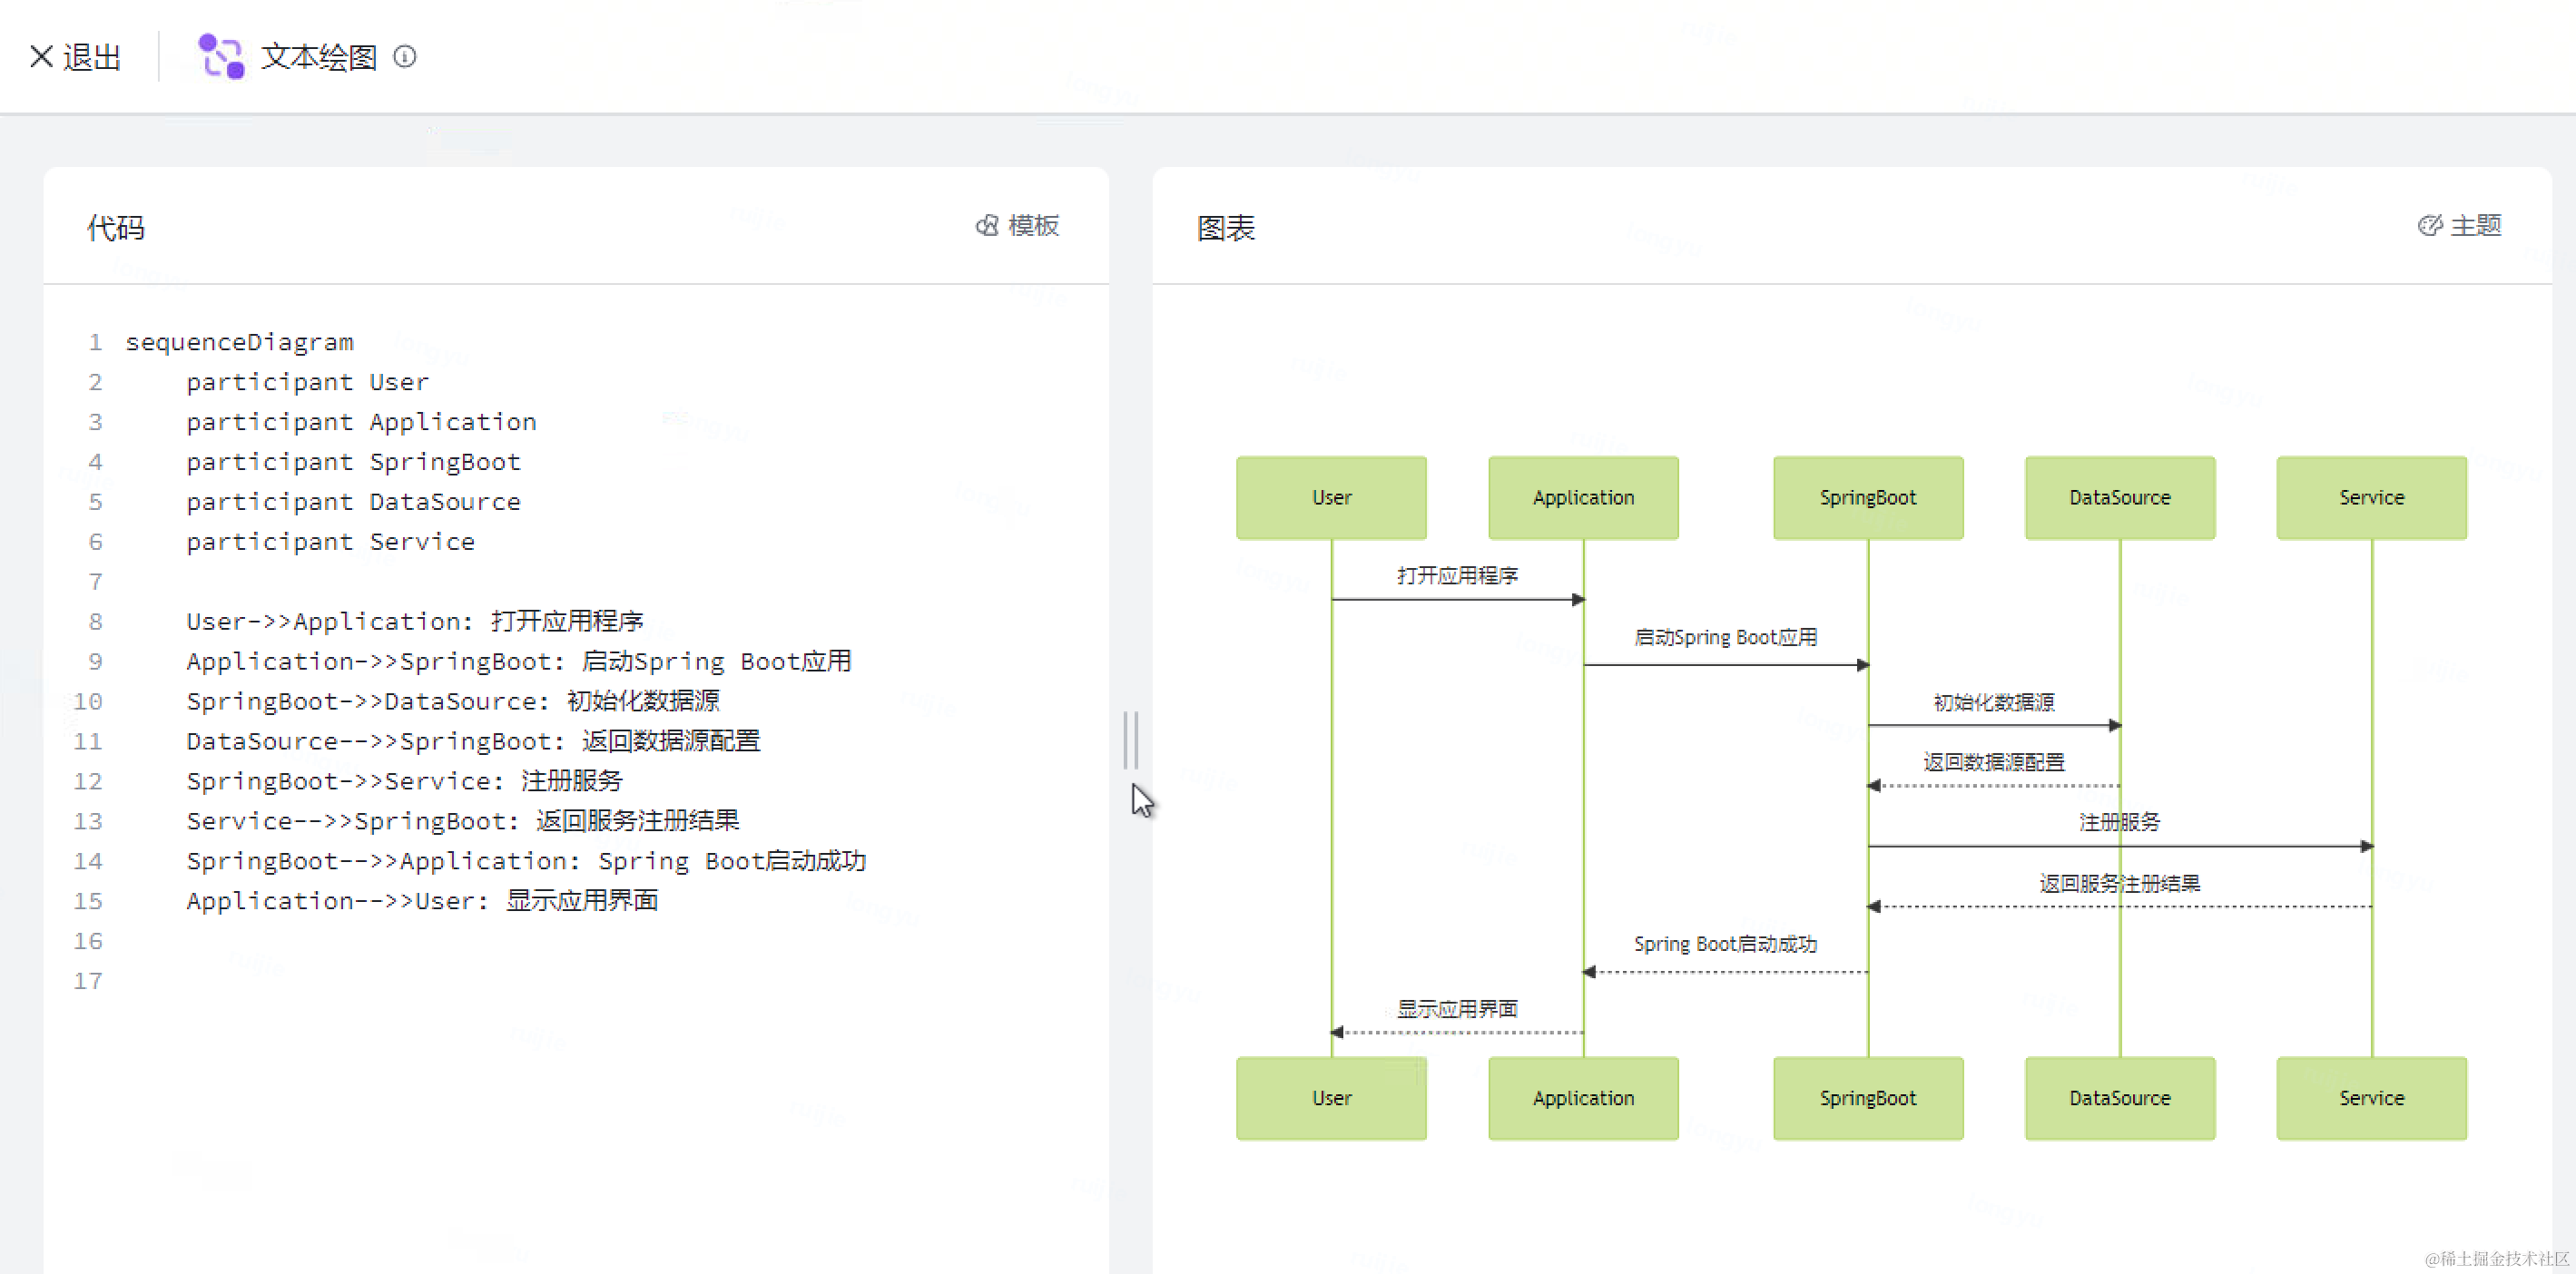Viewport: 2576px width, 1274px height.
Task: Click the info circle beside 文本绘图
Action: [x=404, y=56]
